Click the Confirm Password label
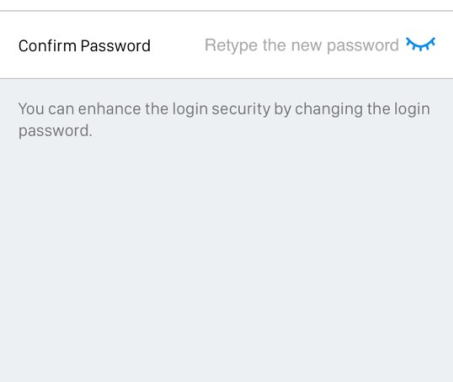 [84, 46]
